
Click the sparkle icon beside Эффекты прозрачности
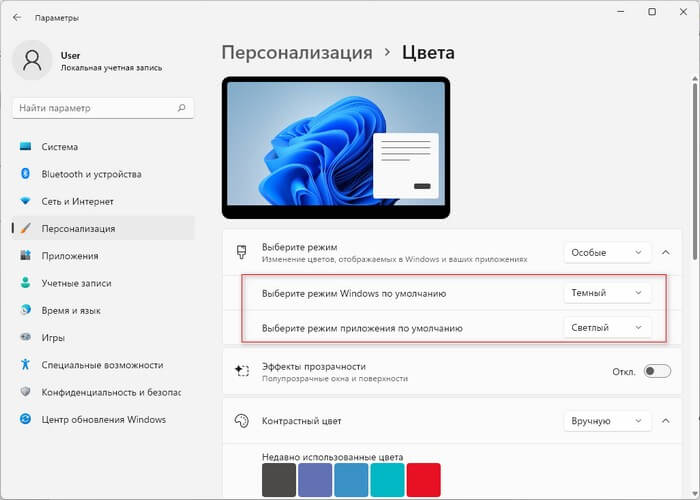(x=242, y=371)
